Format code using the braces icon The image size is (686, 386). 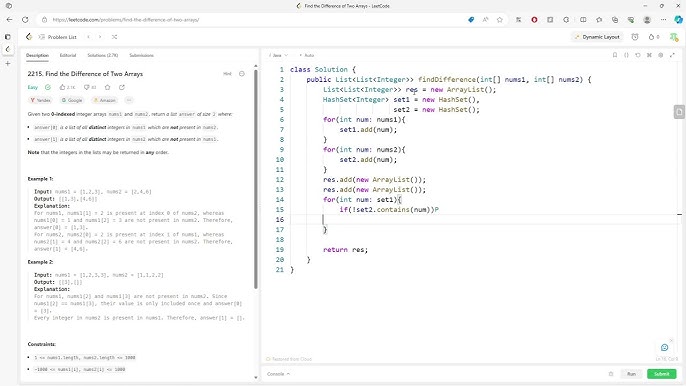[x=626, y=55]
